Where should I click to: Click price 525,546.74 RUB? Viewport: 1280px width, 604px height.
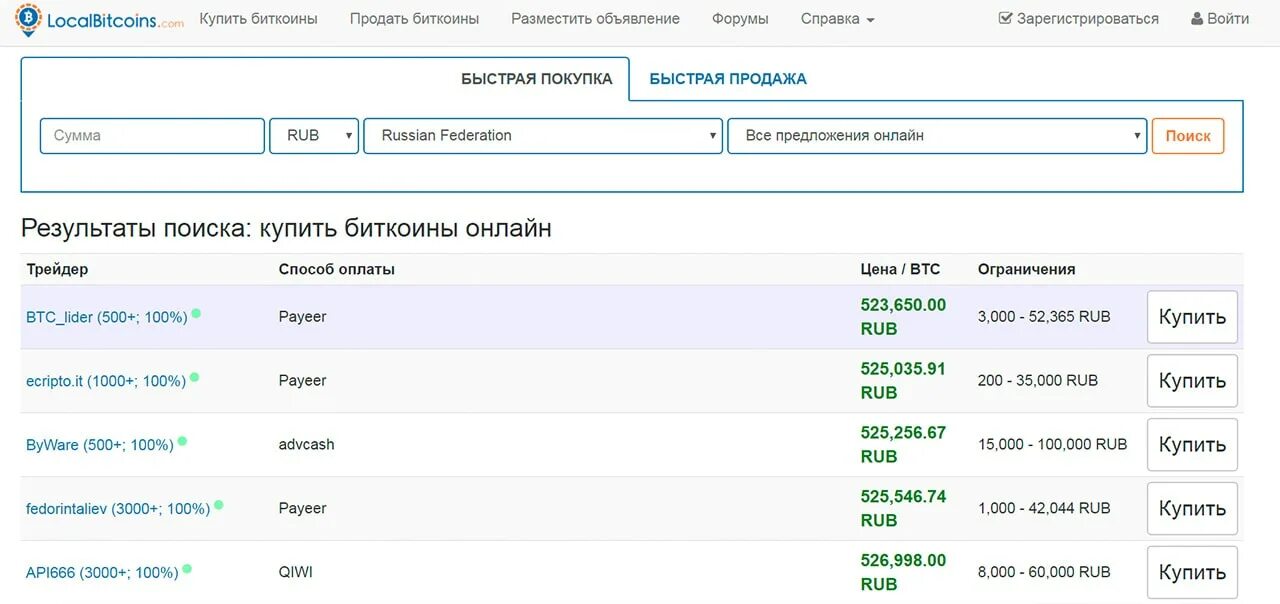click(903, 509)
